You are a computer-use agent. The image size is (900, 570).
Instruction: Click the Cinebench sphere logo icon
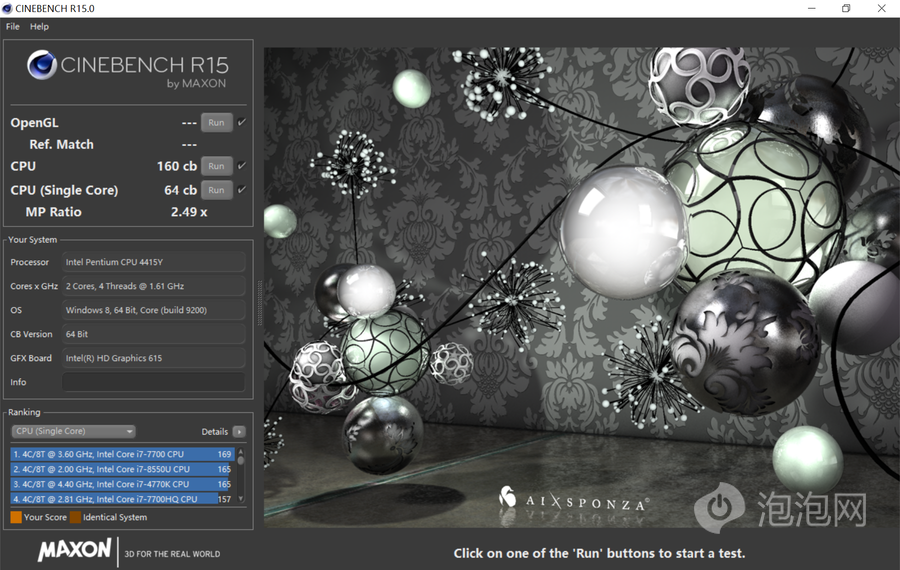click(41, 66)
